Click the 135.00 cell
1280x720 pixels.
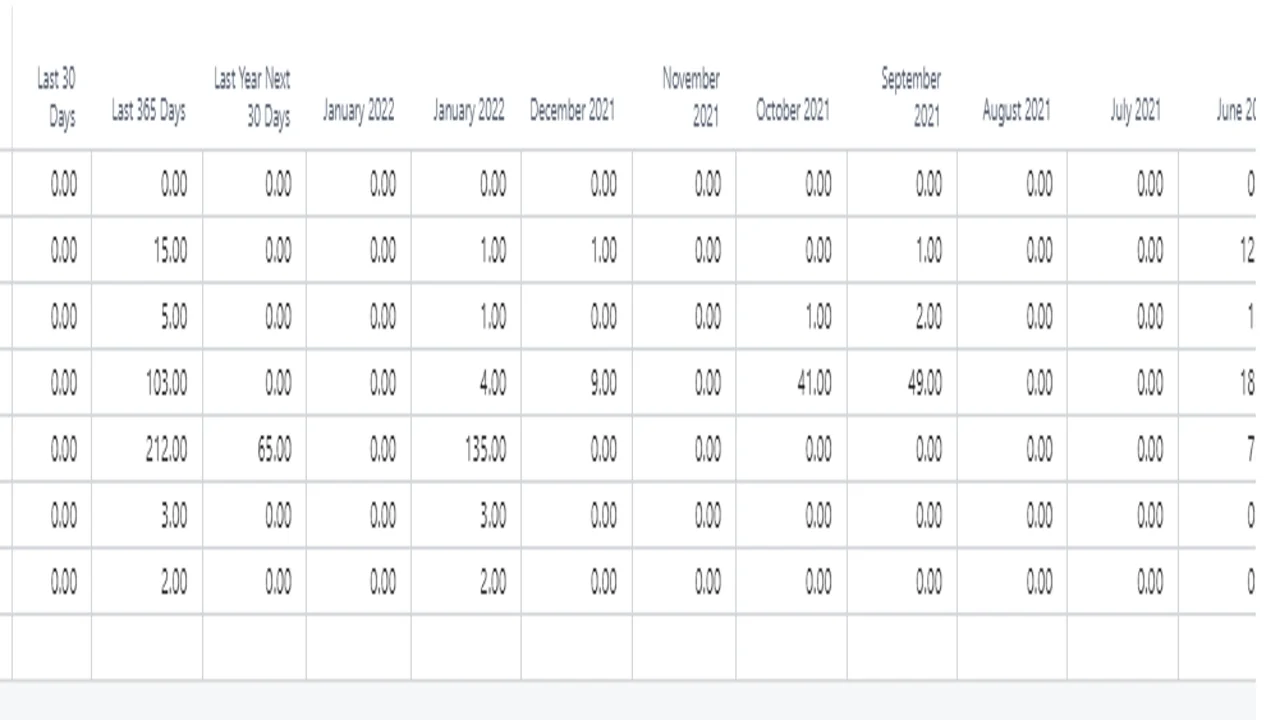pyautogui.click(x=485, y=450)
